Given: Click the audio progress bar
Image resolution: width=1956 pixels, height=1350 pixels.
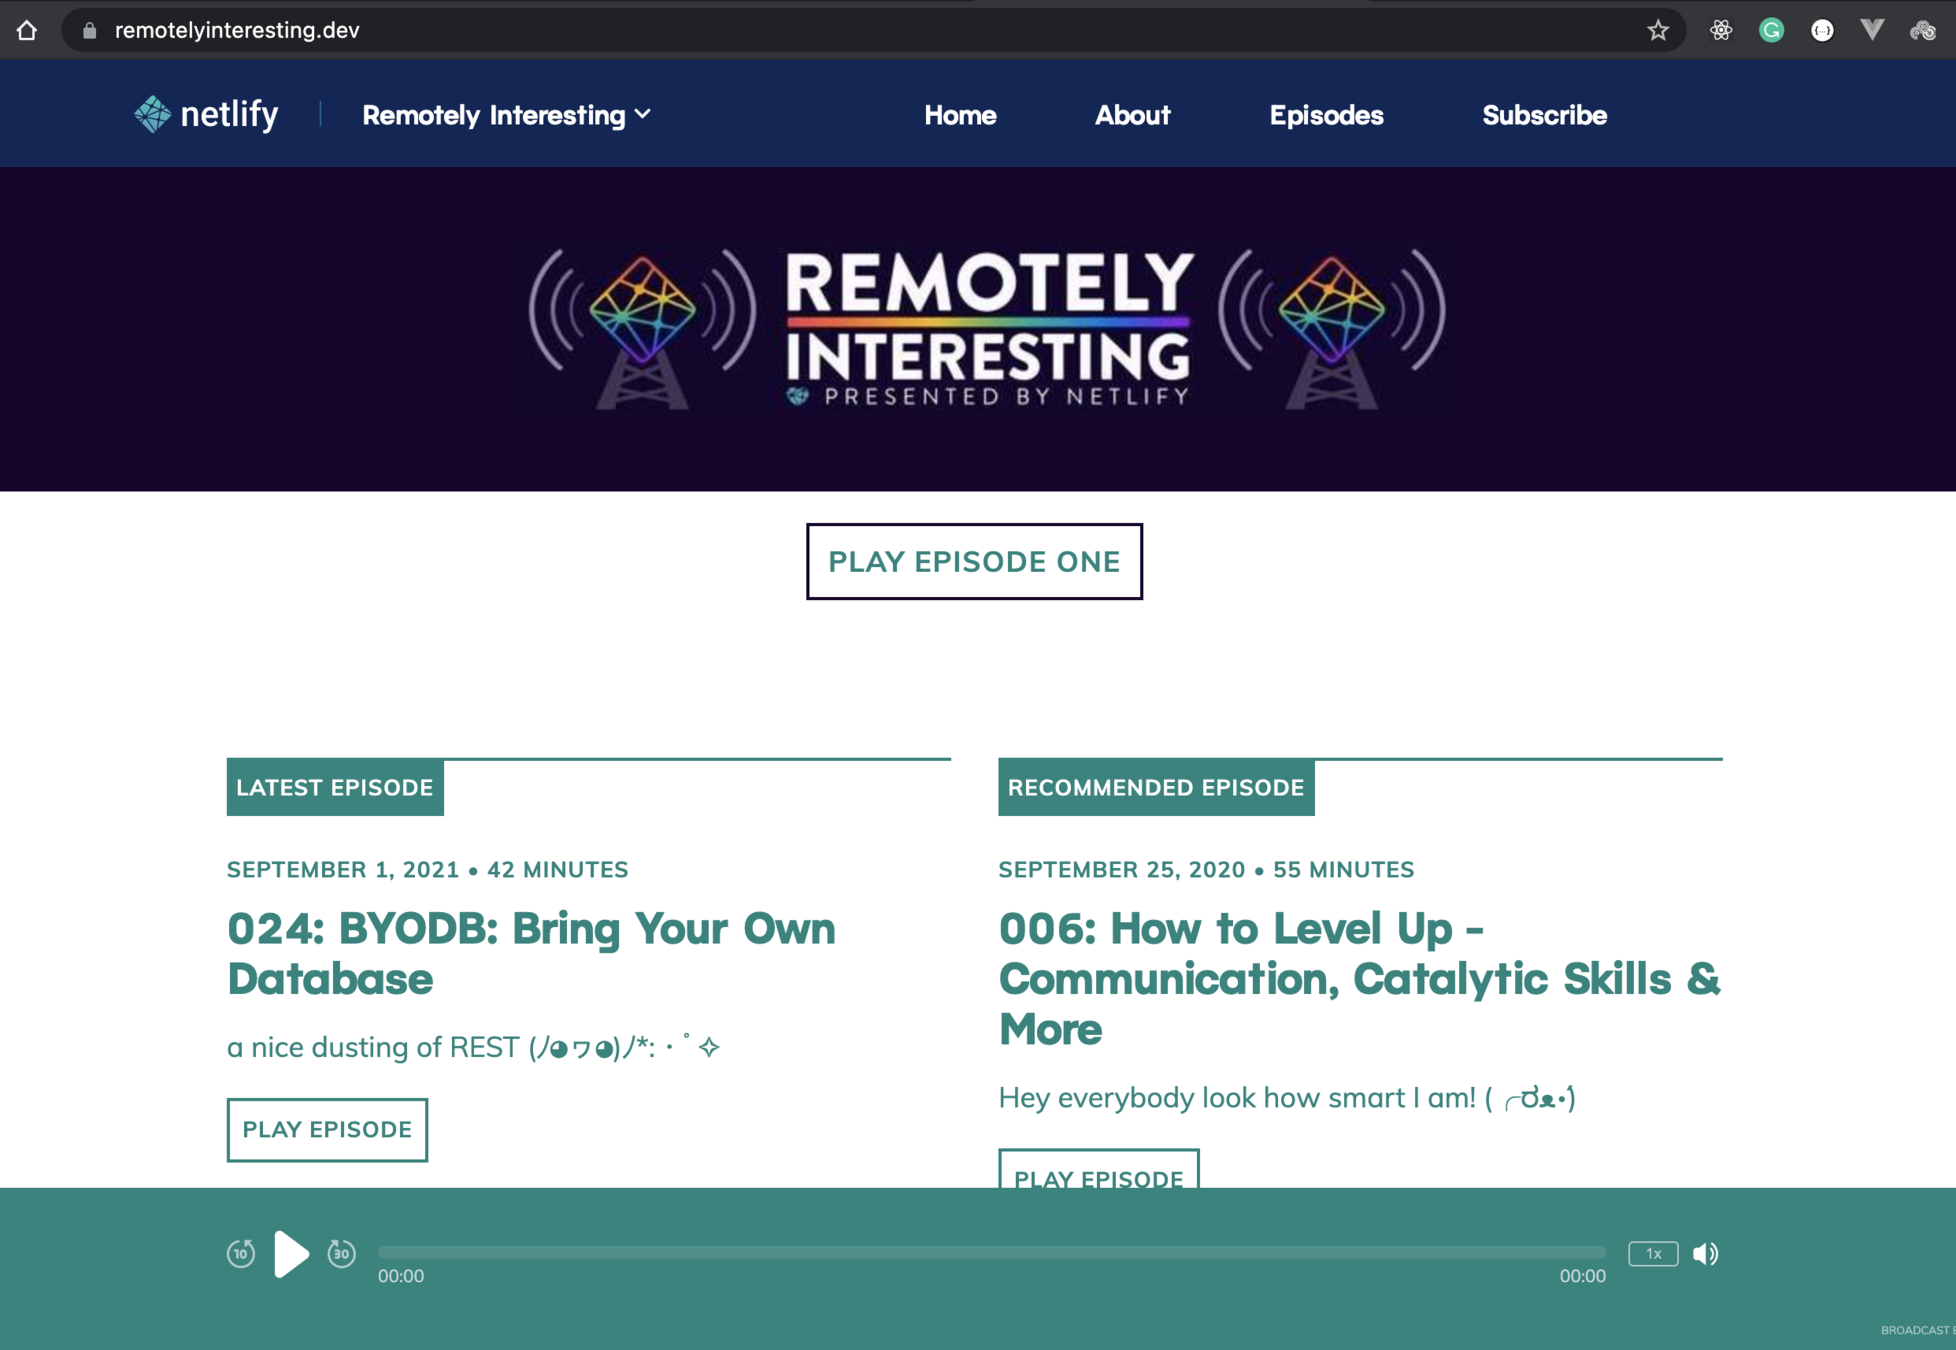Looking at the screenshot, I should click(x=991, y=1252).
